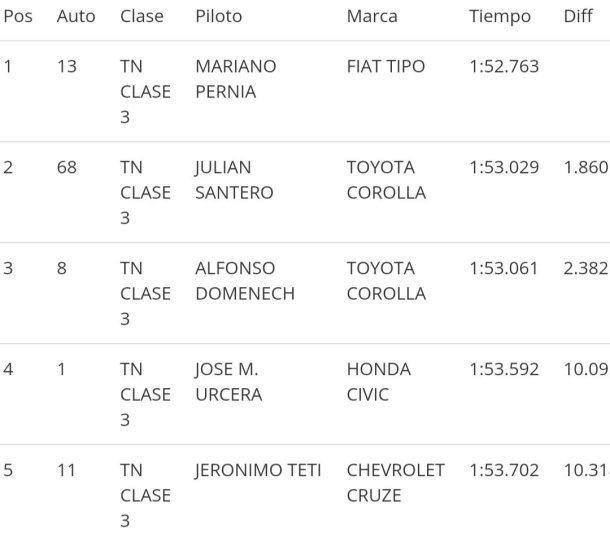The width and height of the screenshot is (610, 538).
Task: Select pilot name MARIANO PERNIA
Action: pyautogui.click(x=236, y=79)
